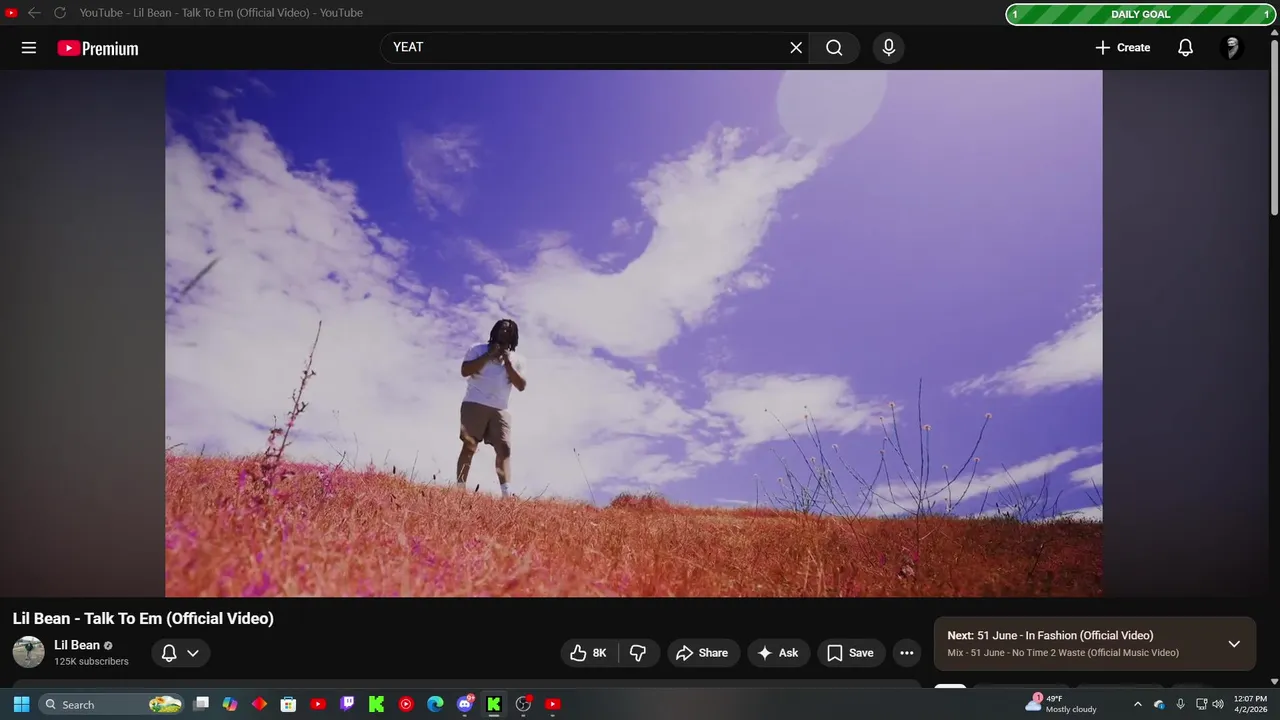Click the scrollbar down arrow
The width and height of the screenshot is (1280, 720).
[x=1274, y=681]
